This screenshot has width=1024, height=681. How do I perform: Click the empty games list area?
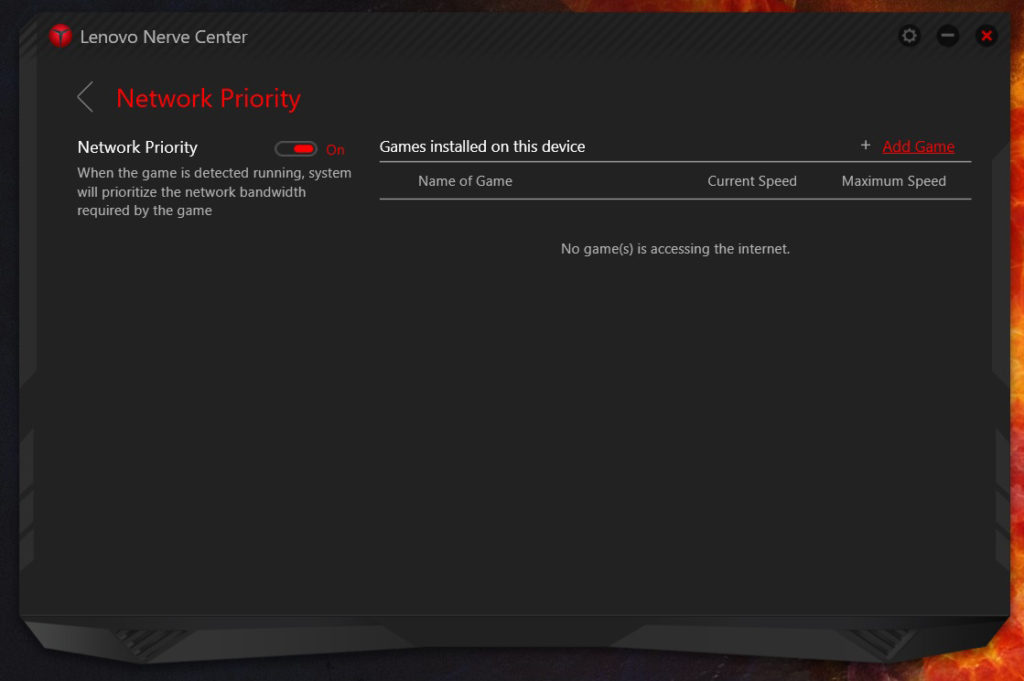click(675, 420)
